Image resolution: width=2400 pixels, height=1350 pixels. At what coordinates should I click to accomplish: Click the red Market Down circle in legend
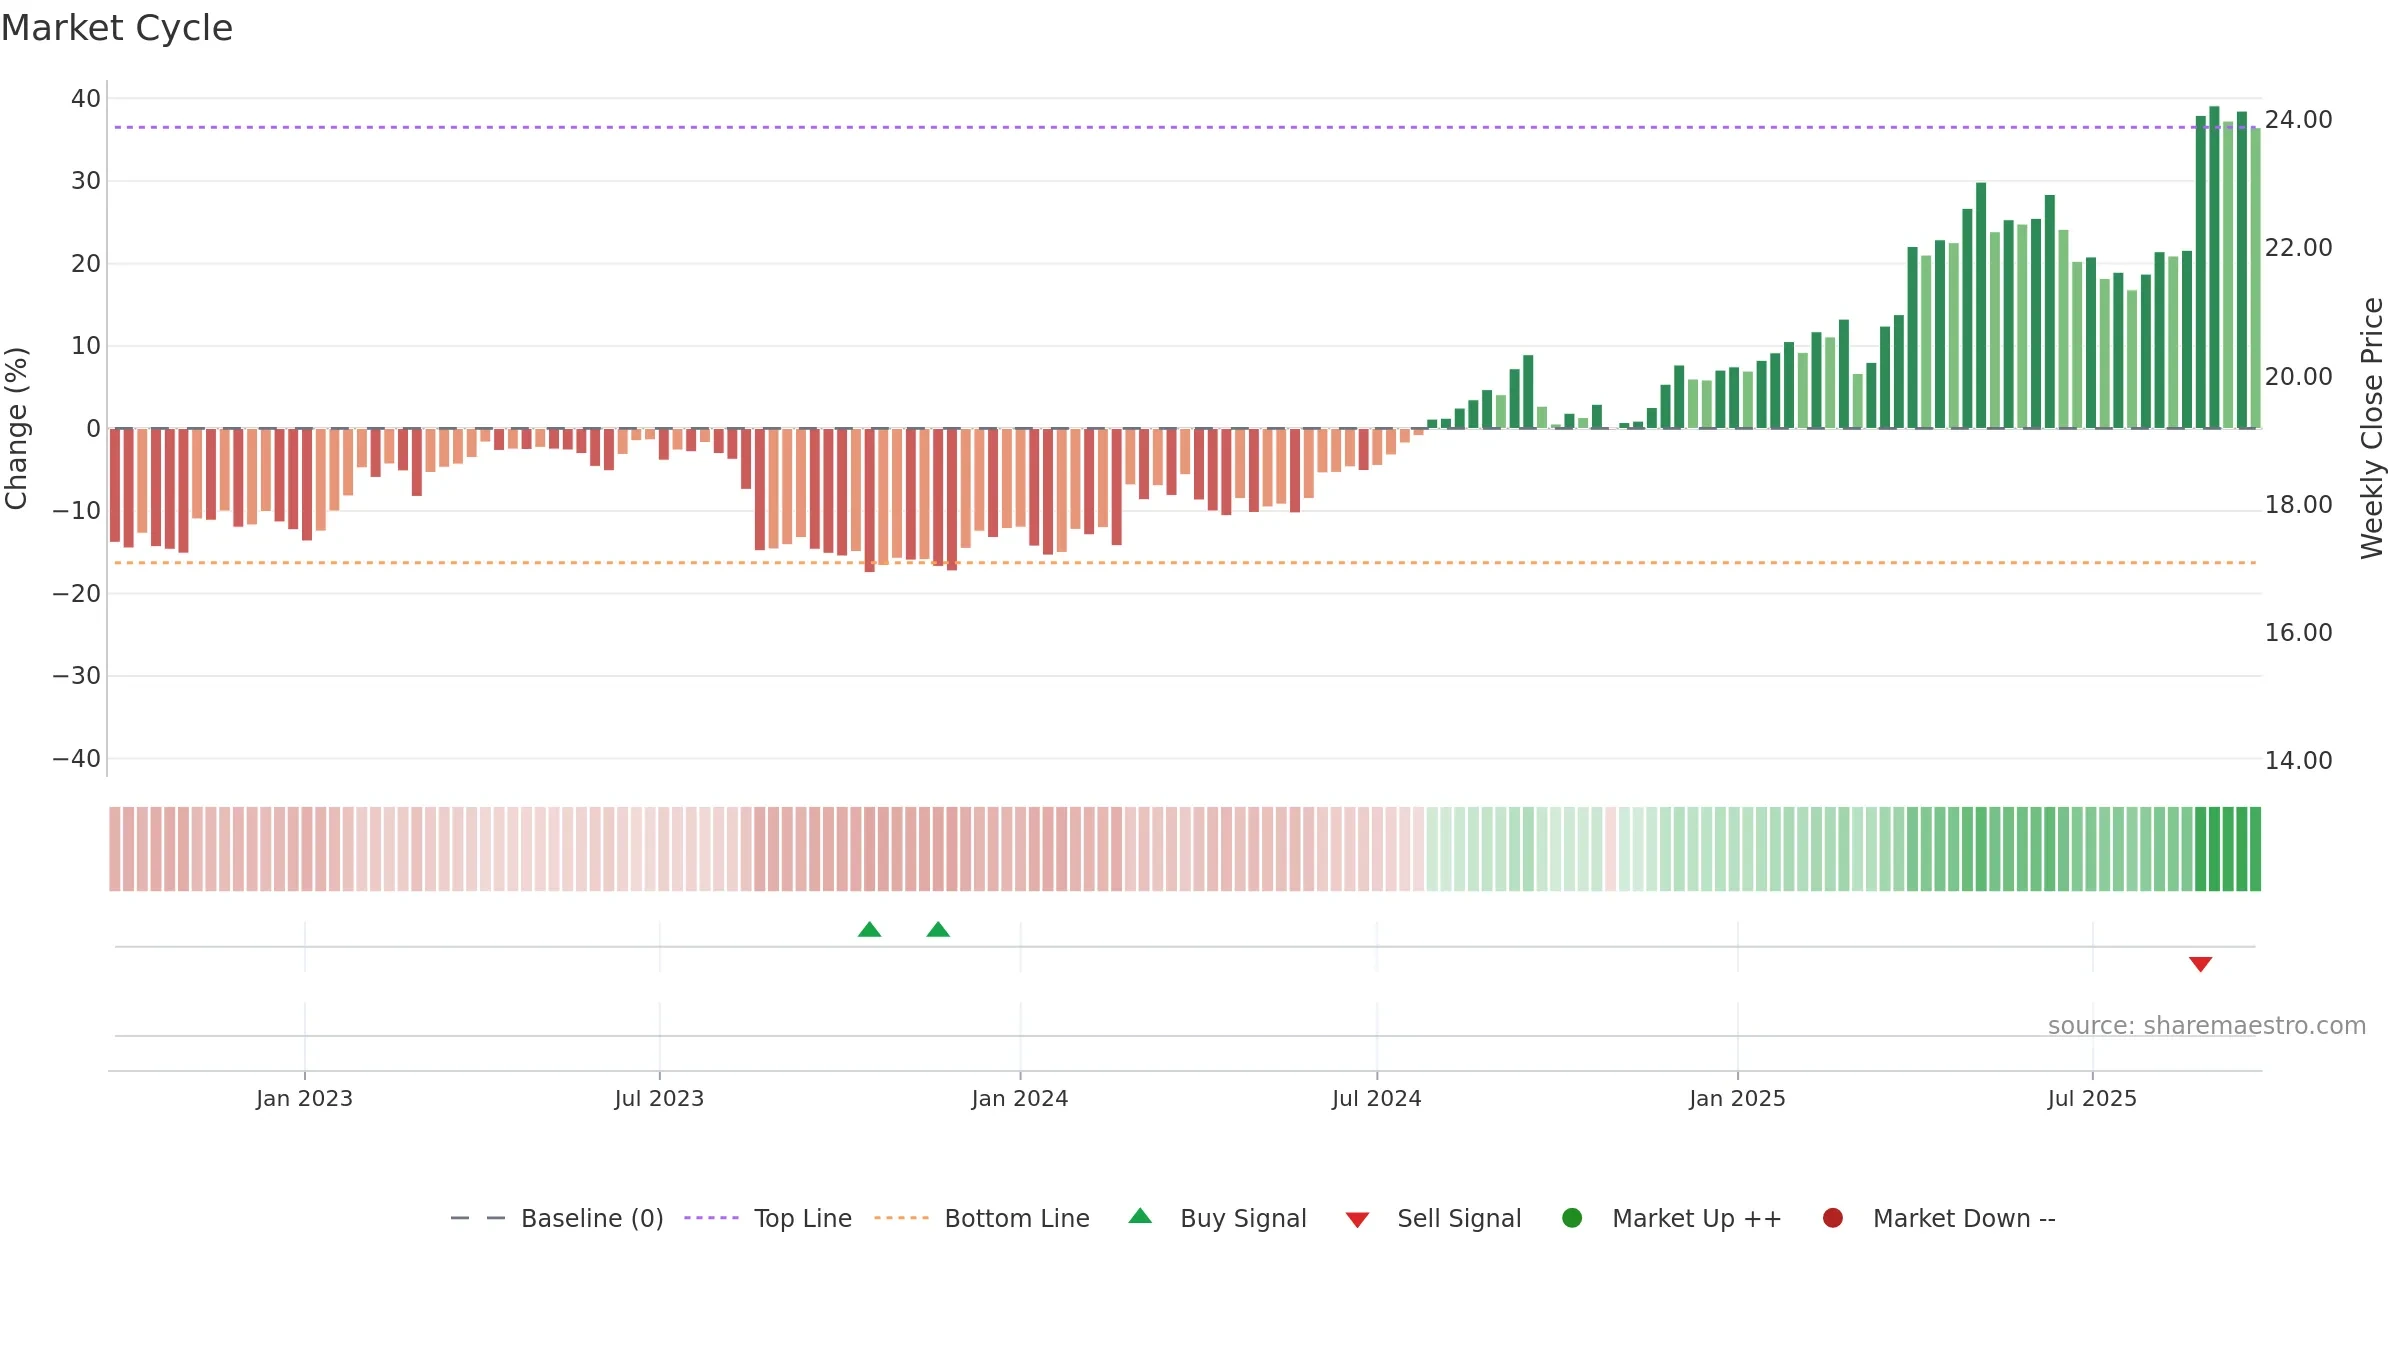click(x=1833, y=1218)
